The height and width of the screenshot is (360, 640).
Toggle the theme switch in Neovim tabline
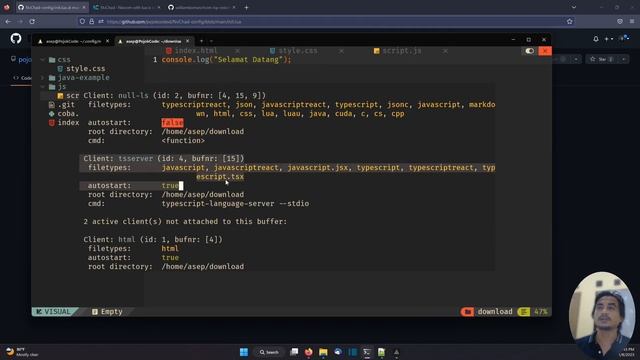529,51
